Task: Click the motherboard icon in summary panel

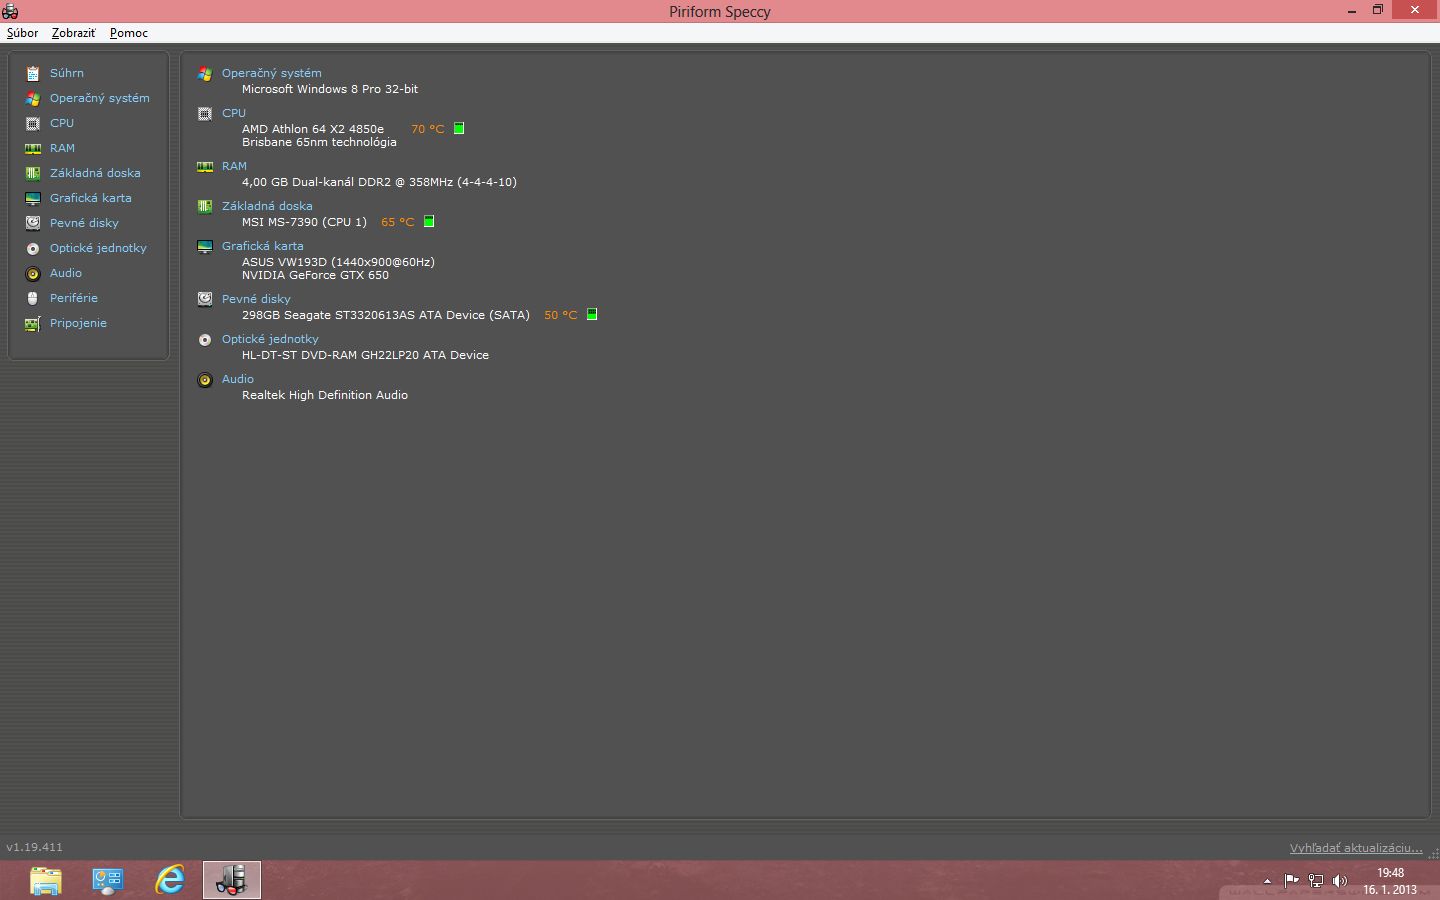Action: click(x=205, y=206)
